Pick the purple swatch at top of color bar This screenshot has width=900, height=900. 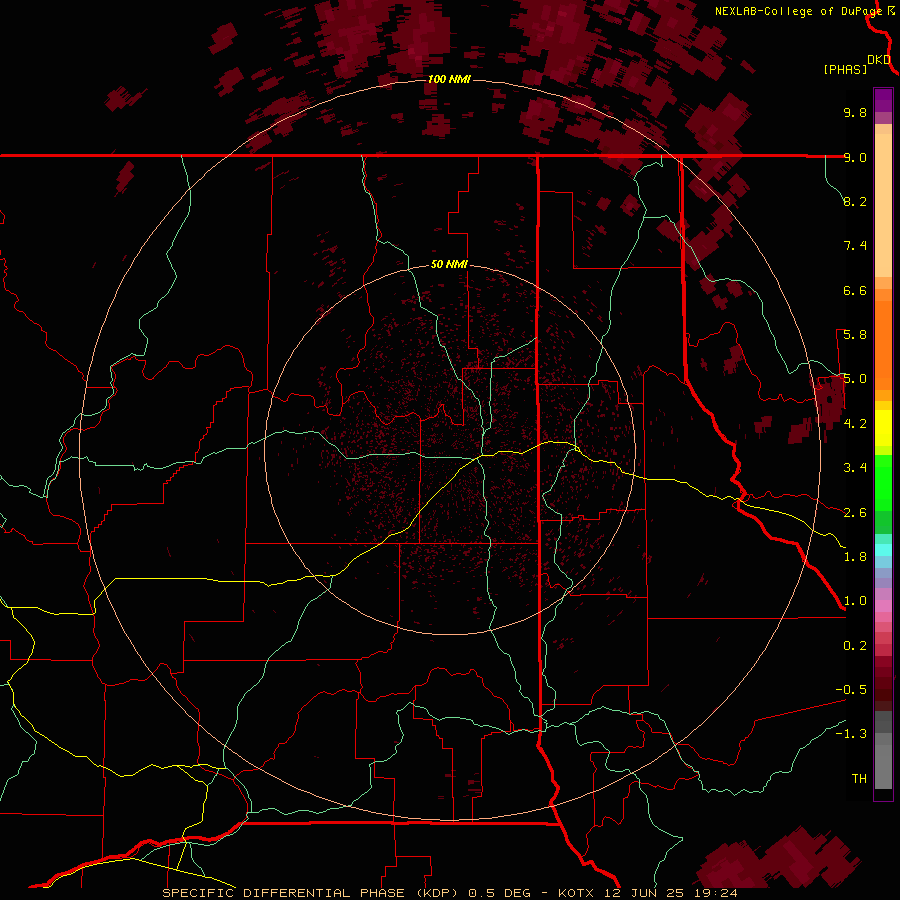pyautogui.click(x=883, y=100)
